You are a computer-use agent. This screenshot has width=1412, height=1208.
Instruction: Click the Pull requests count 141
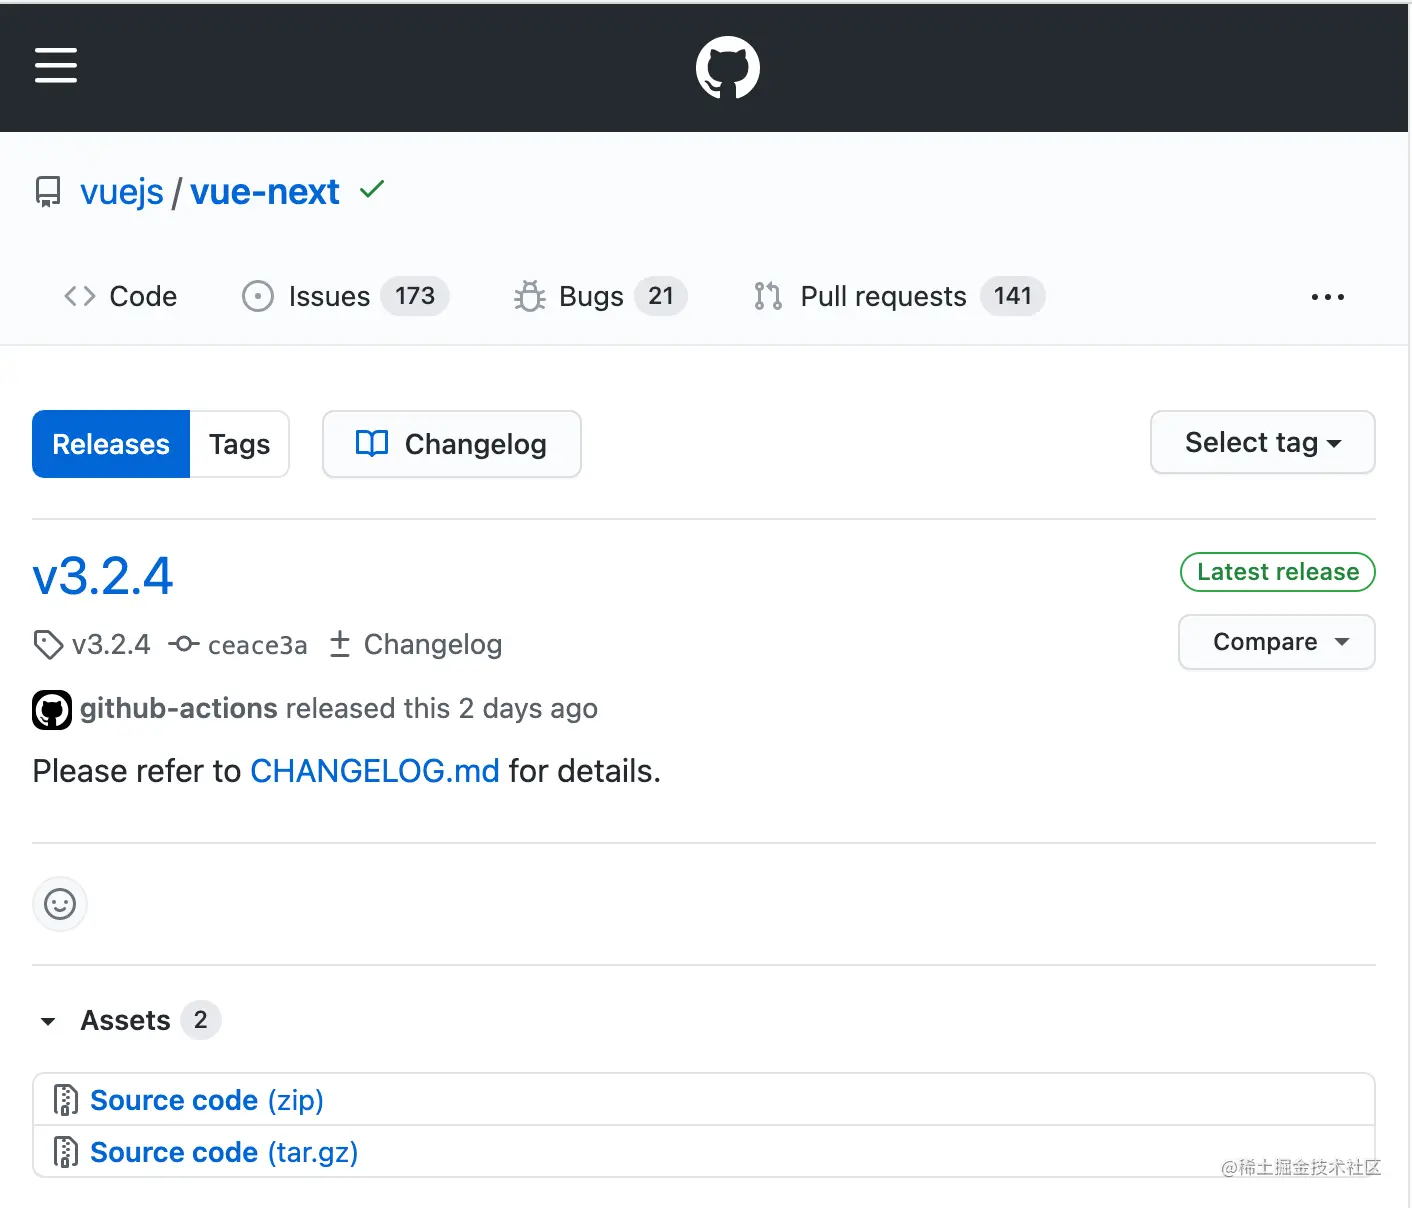1013,296
